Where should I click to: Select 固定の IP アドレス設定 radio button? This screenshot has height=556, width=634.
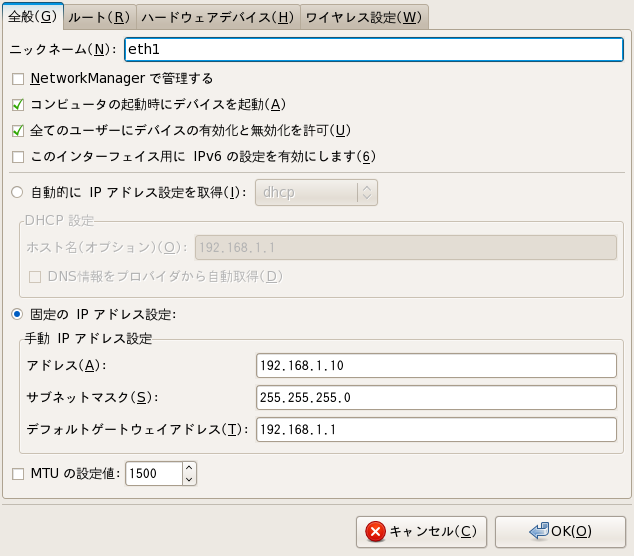pos(17,314)
